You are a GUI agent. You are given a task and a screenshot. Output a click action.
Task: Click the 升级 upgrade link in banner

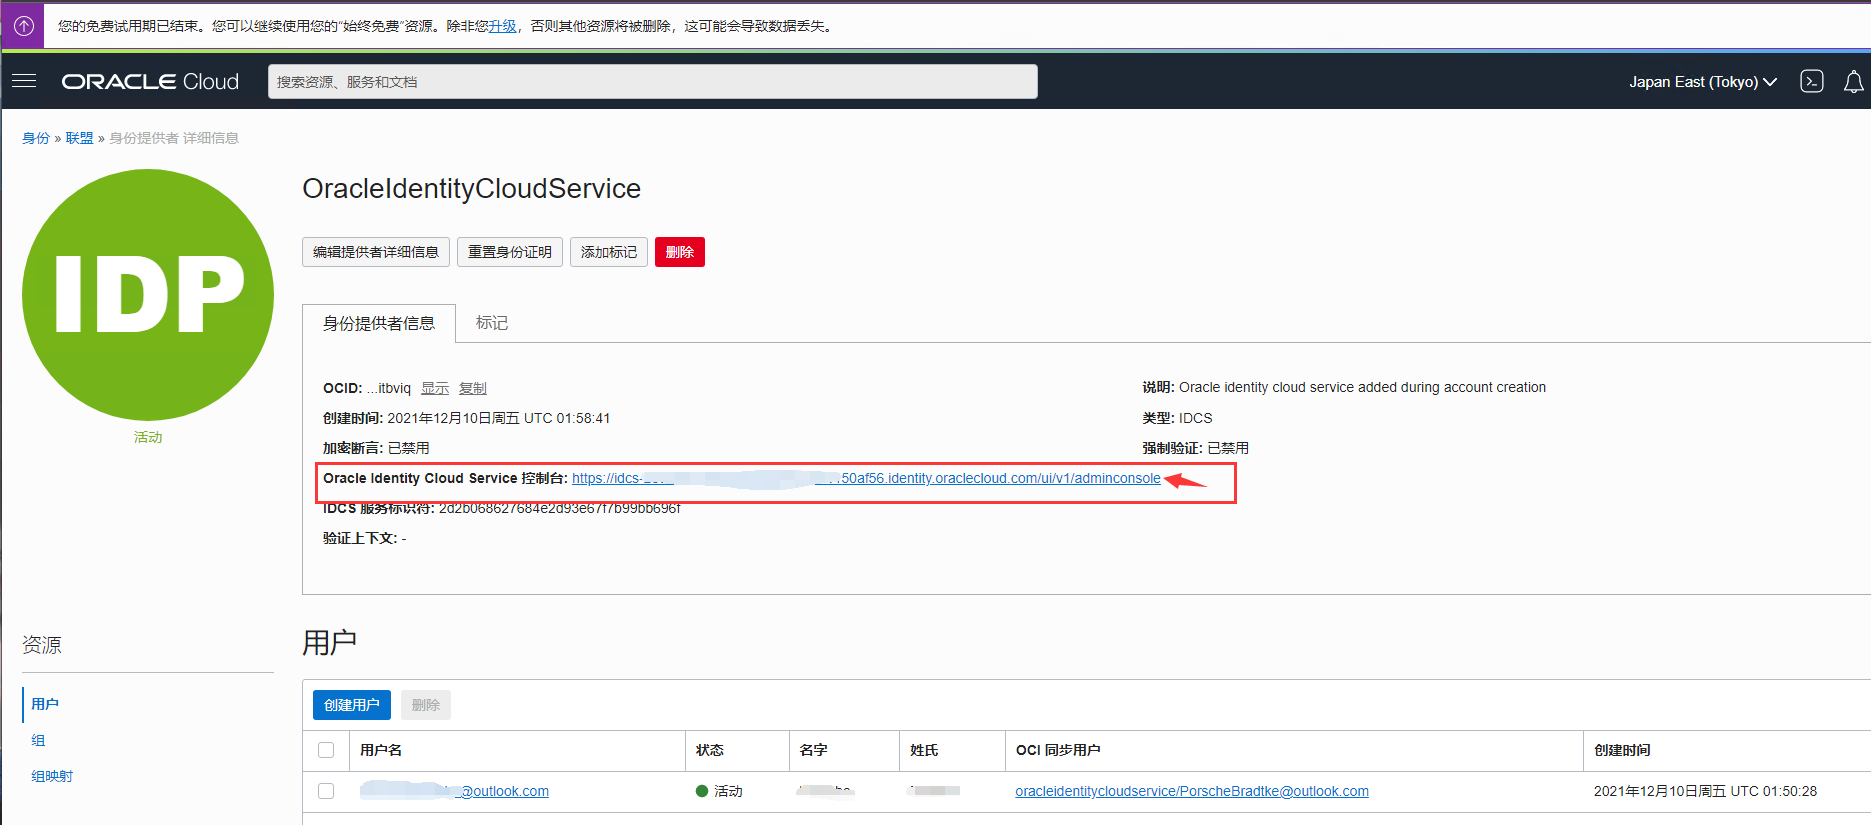(x=502, y=26)
